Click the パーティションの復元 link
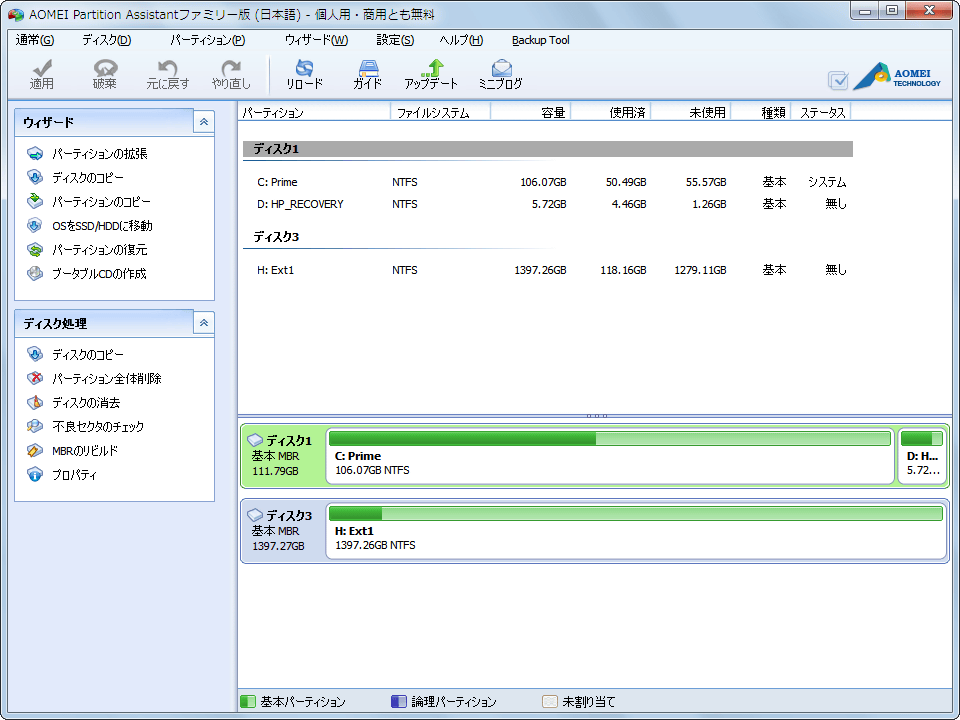Image resolution: width=960 pixels, height=720 pixels. [100, 250]
